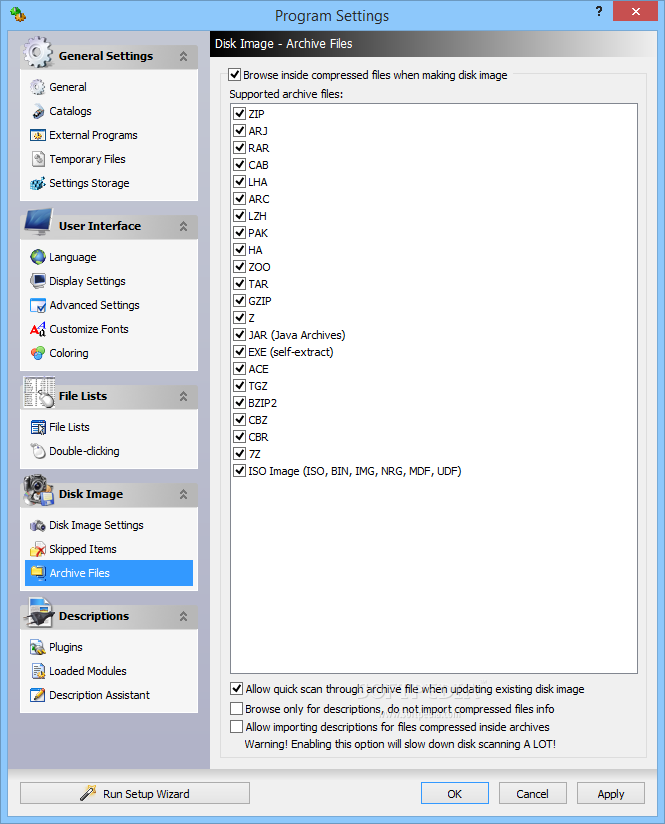The height and width of the screenshot is (824, 665).
Task: Uncheck the ISO Image checkbox
Action: (240, 471)
